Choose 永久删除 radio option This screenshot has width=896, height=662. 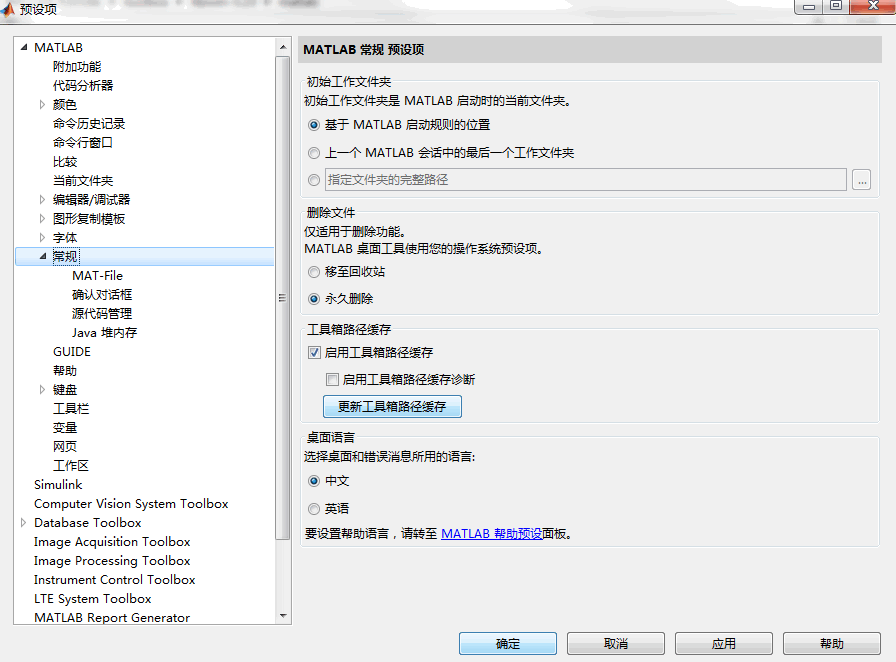pyautogui.click(x=314, y=299)
